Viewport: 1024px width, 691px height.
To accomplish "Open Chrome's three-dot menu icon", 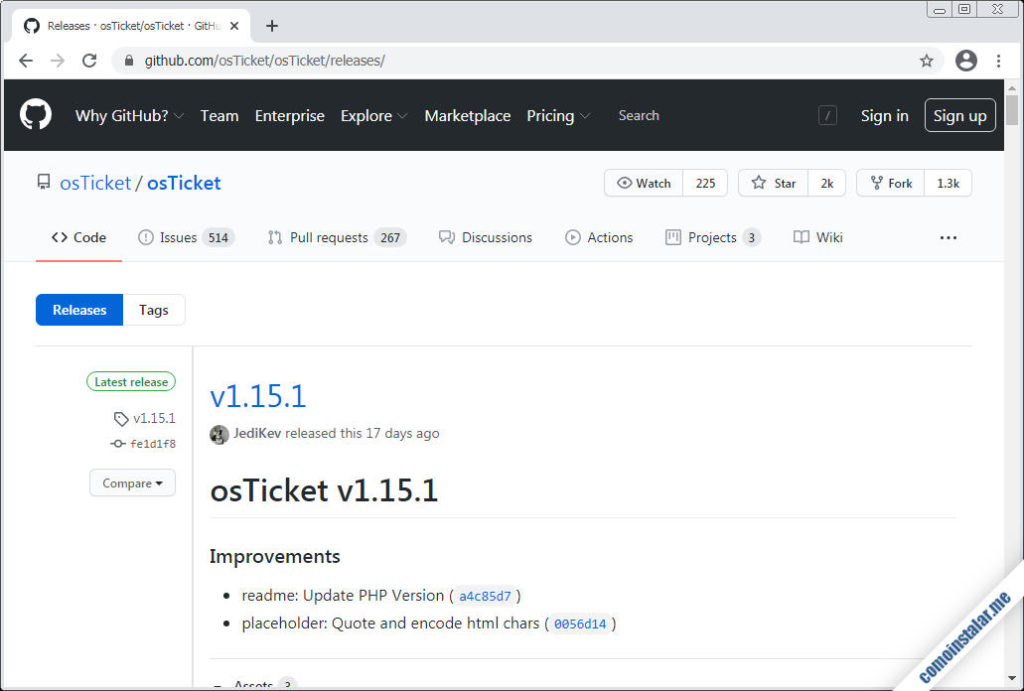I will click(x=999, y=60).
